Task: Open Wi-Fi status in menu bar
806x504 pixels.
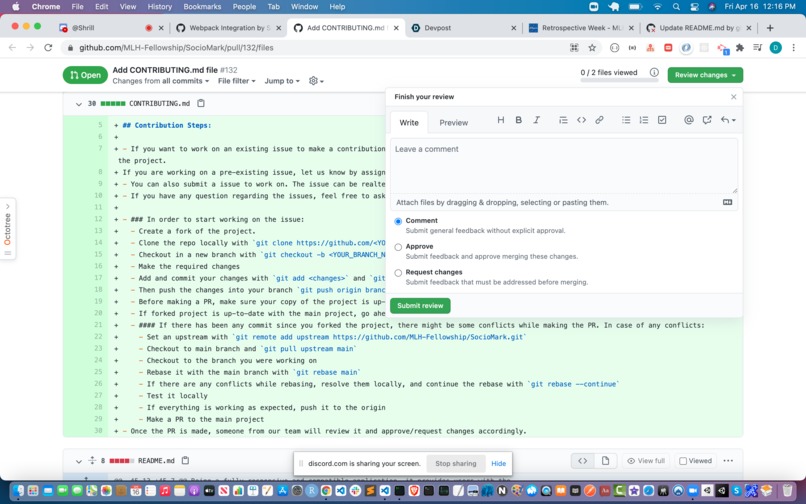Action: pyautogui.click(x=657, y=7)
